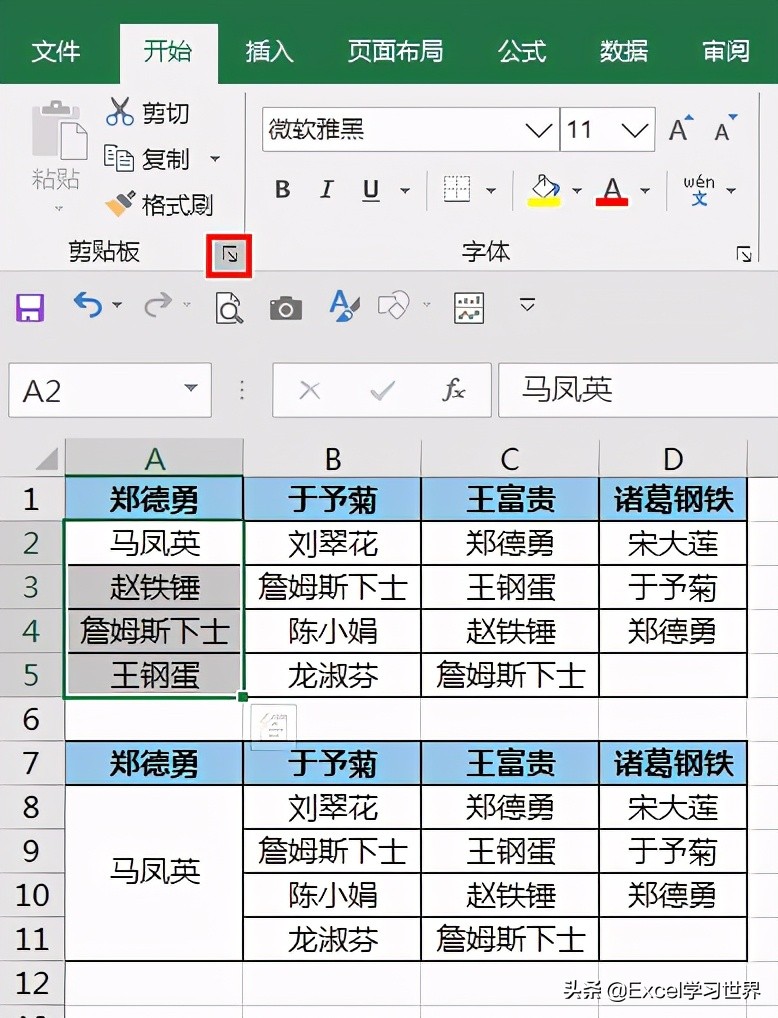Viewport: 778px width, 1018px height.
Task: Expand Undo history dropdown arrow
Action: [117, 304]
